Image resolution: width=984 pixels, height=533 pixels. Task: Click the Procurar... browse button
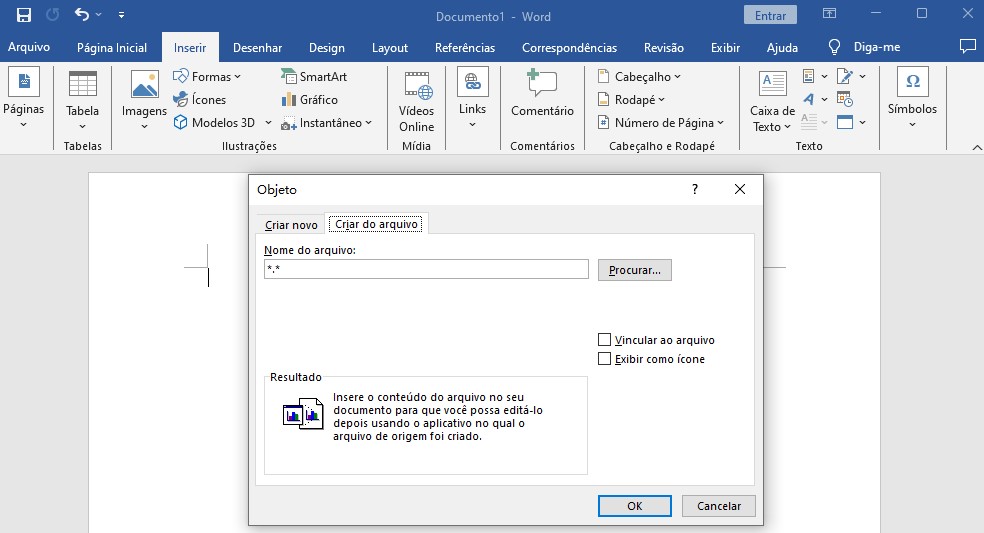tap(634, 270)
